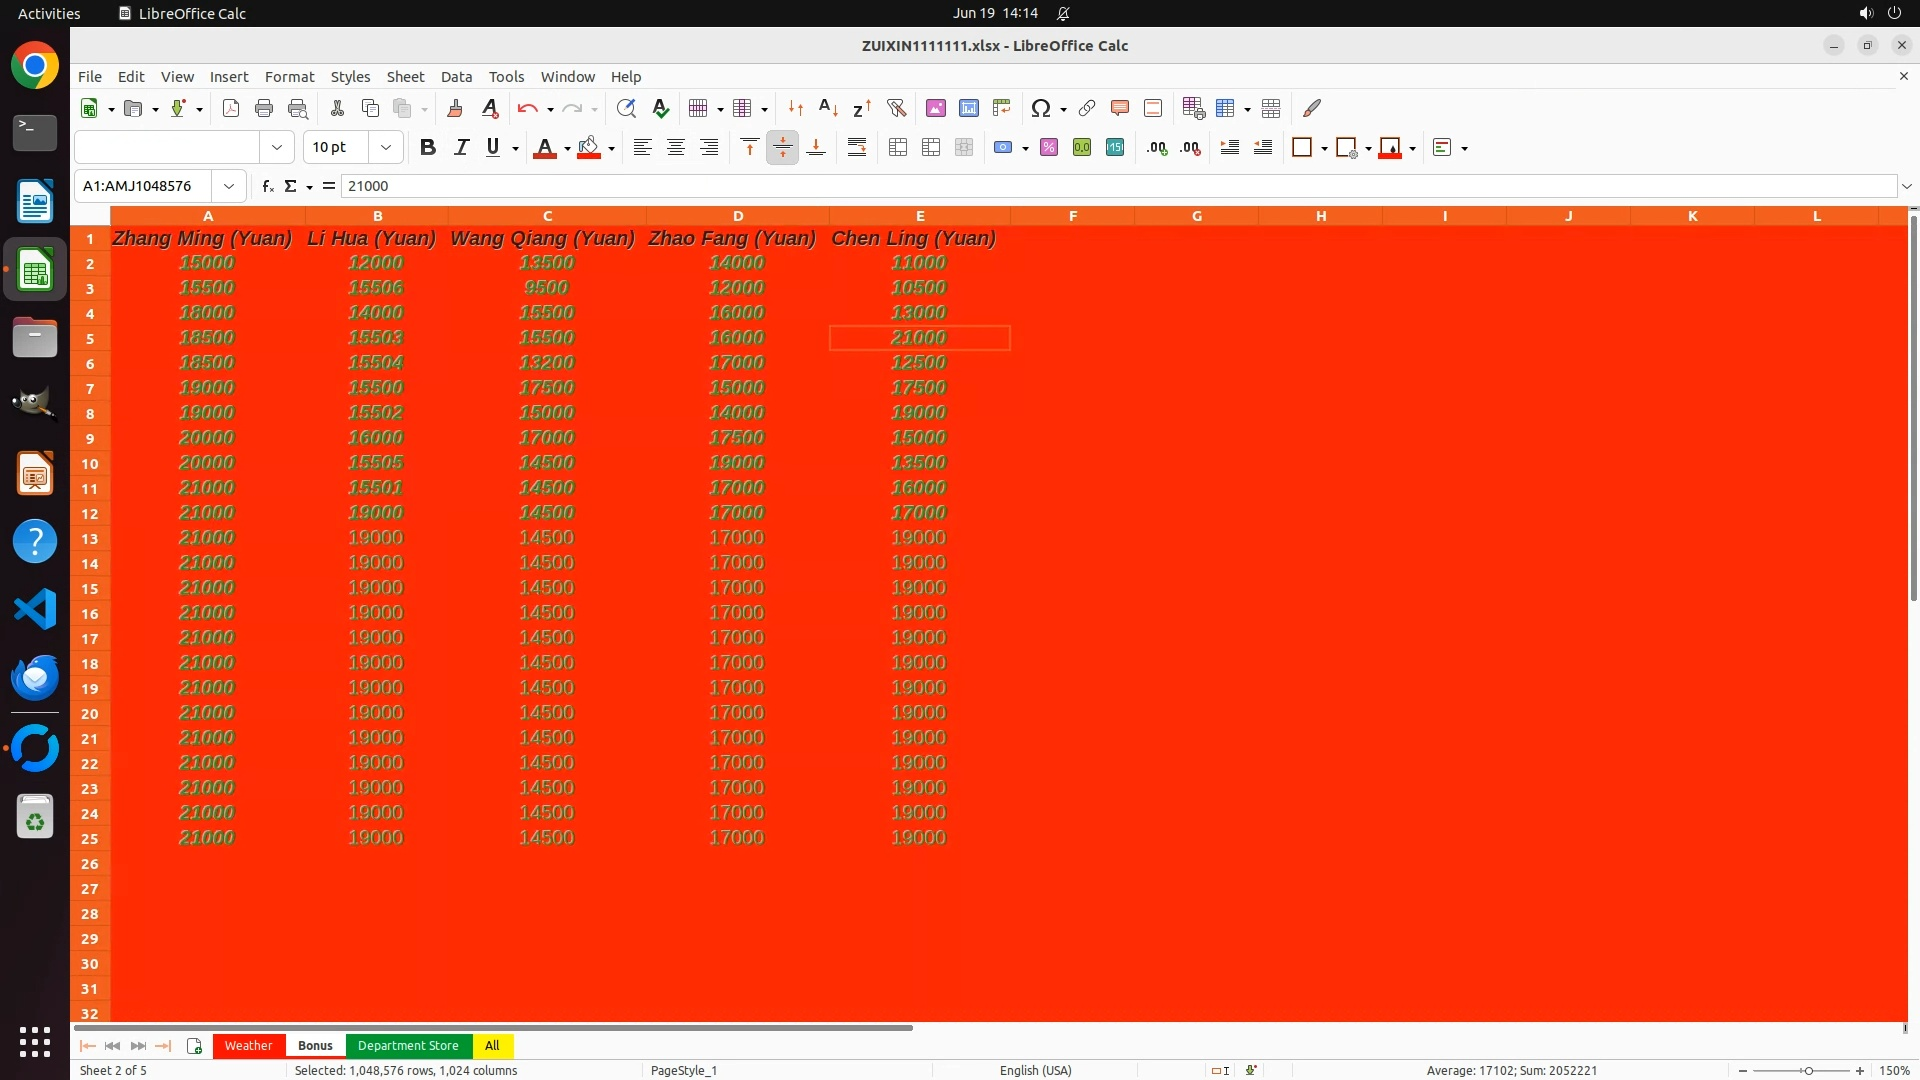Click the Clone Formatting paintbrush icon
The height and width of the screenshot is (1080, 1920).
coord(455,108)
